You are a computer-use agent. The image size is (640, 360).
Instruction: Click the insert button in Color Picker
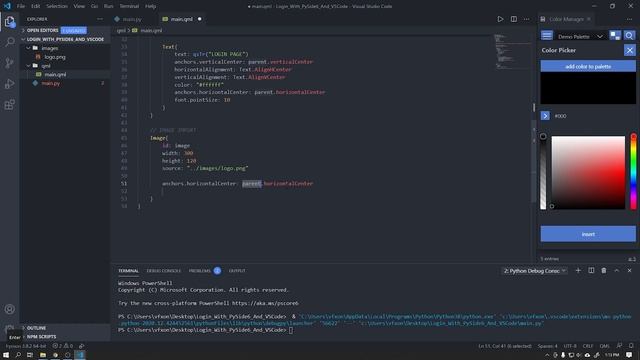588,234
